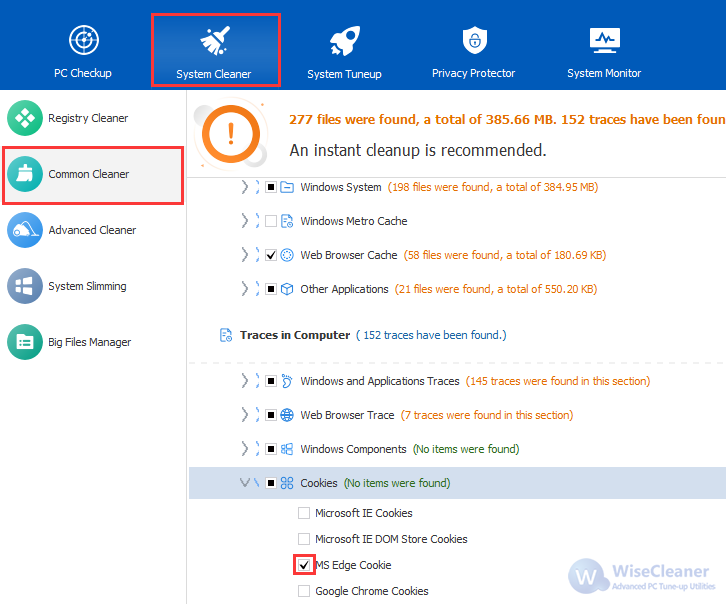Click the Windows System folder icon
The image size is (726, 604).
click(287, 187)
